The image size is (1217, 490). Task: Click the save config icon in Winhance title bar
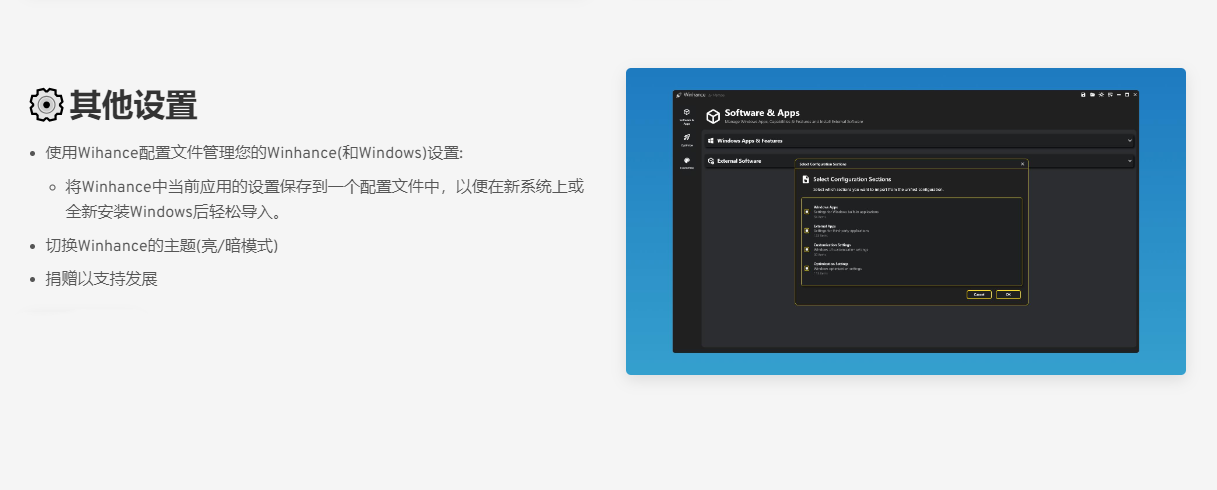point(1083,95)
